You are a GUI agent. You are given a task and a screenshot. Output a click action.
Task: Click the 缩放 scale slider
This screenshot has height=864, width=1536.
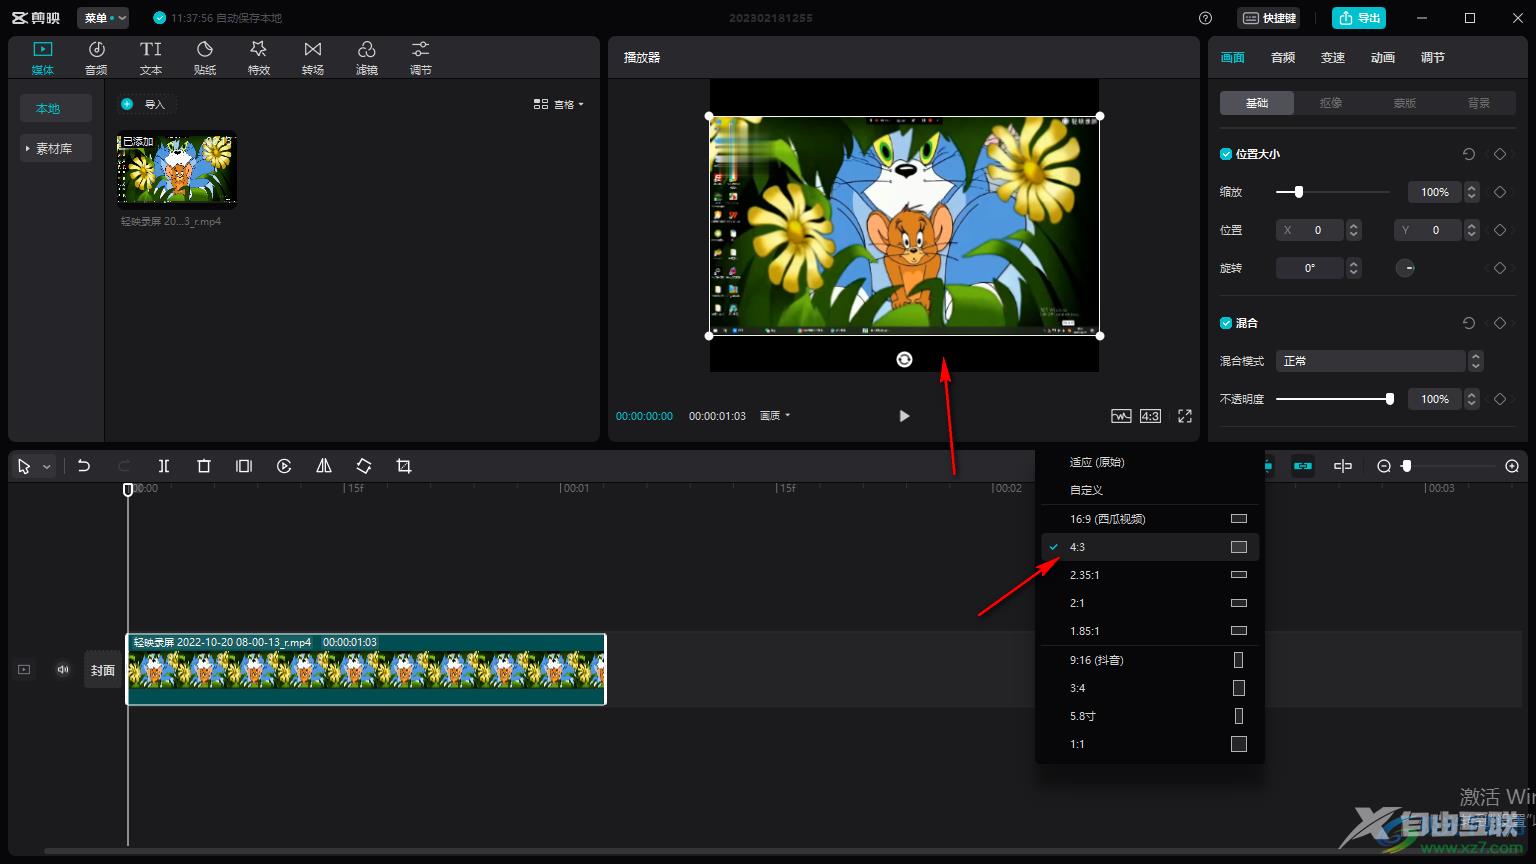click(1333, 192)
